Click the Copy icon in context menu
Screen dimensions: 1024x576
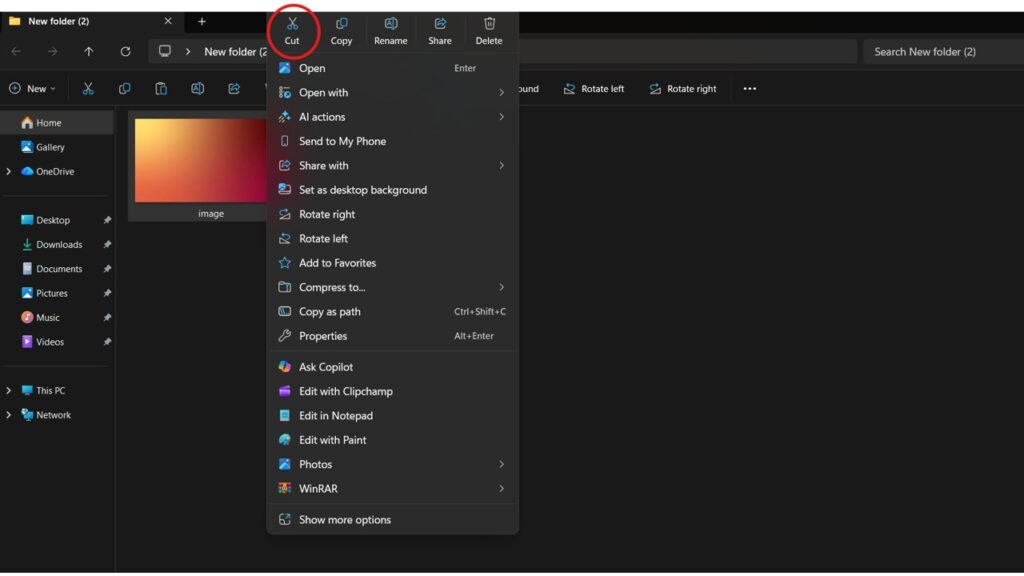click(x=341, y=24)
